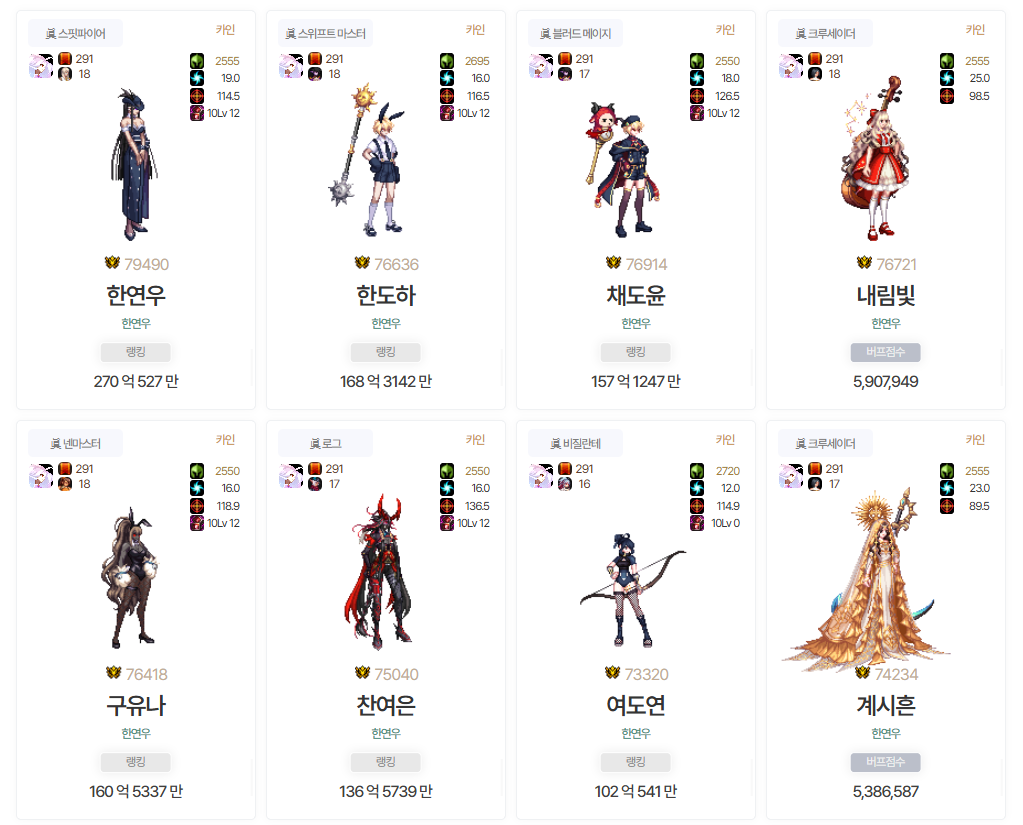
Task: Click the crown icon beside 74234
Action: (863, 672)
